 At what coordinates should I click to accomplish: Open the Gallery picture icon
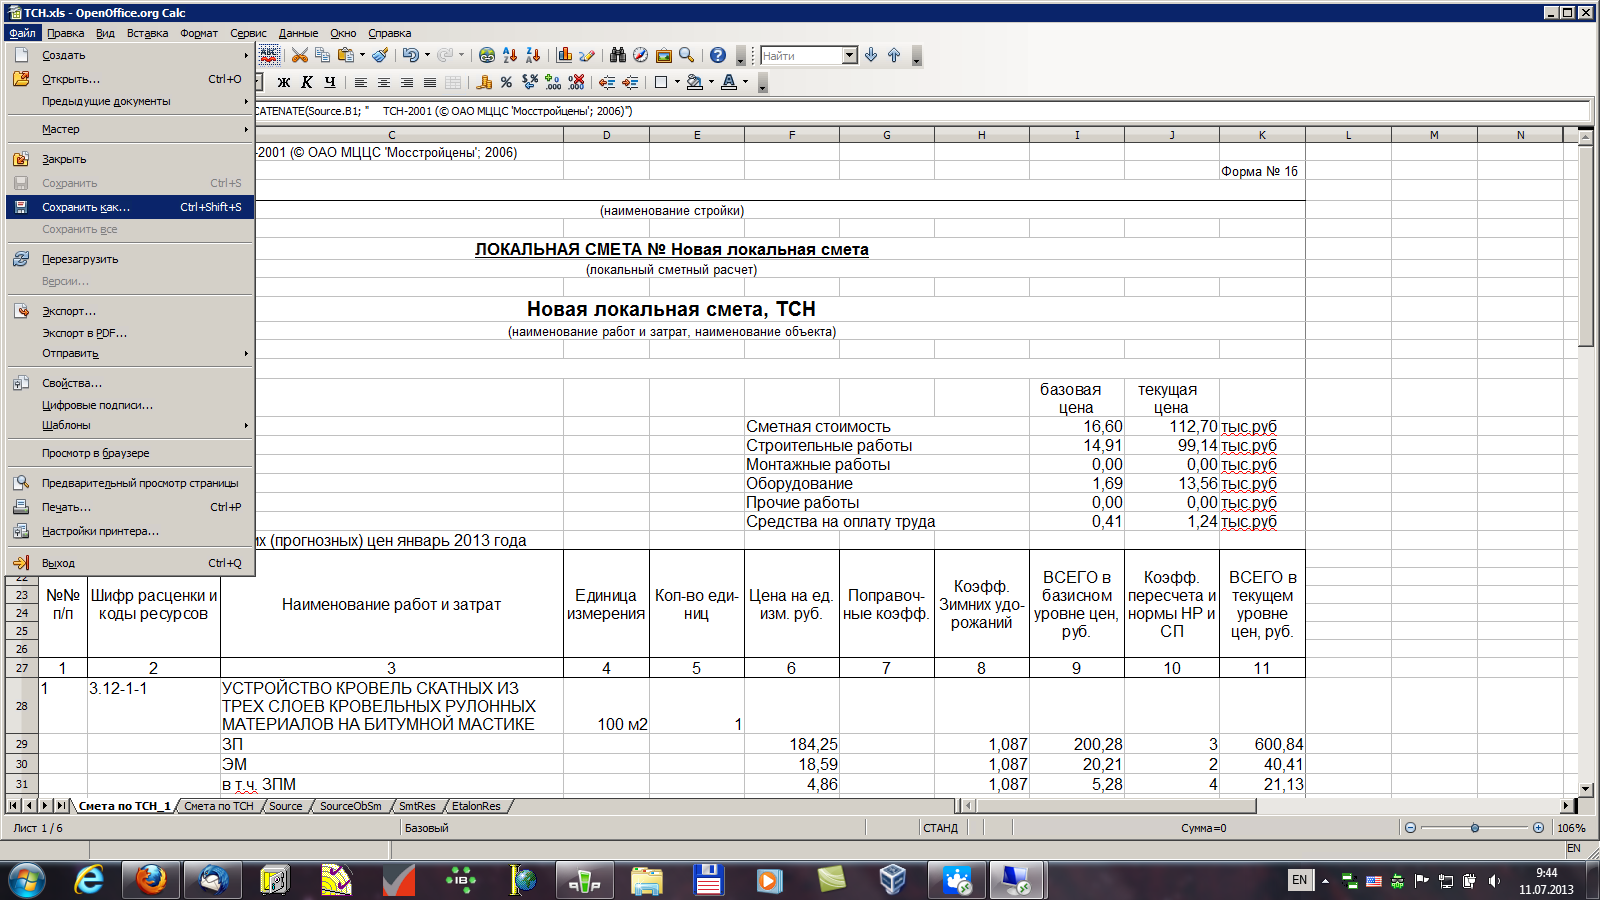click(664, 55)
